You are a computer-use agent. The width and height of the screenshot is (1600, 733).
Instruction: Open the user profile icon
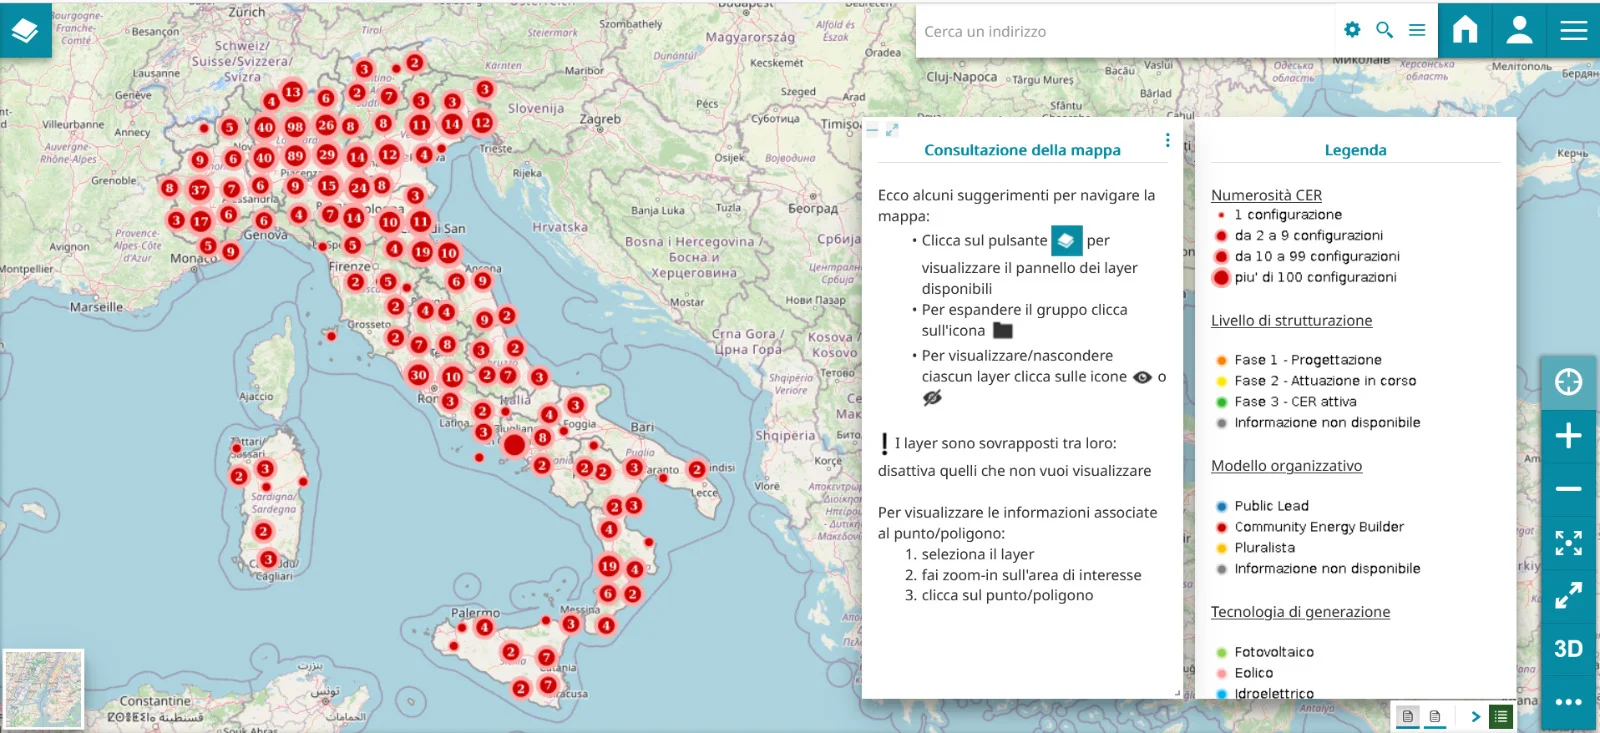[1519, 30]
